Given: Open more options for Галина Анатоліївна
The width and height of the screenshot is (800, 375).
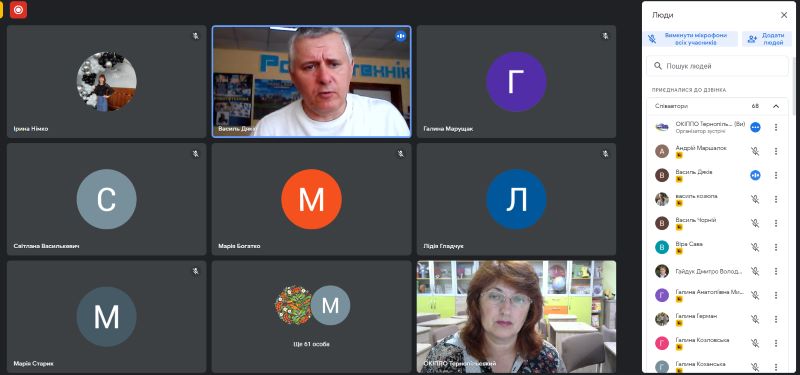Looking at the screenshot, I should (776, 295).
